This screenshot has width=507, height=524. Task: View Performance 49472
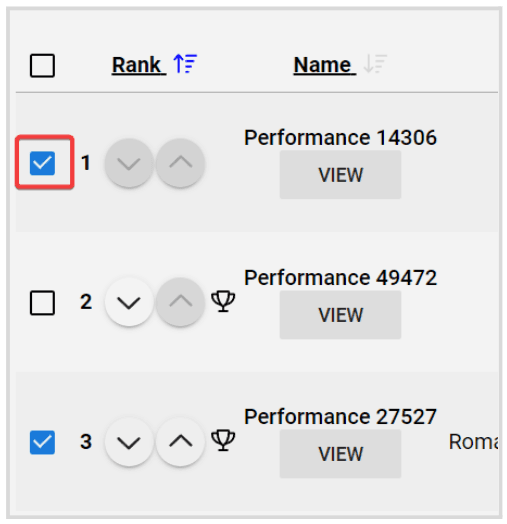coord(340,315)
